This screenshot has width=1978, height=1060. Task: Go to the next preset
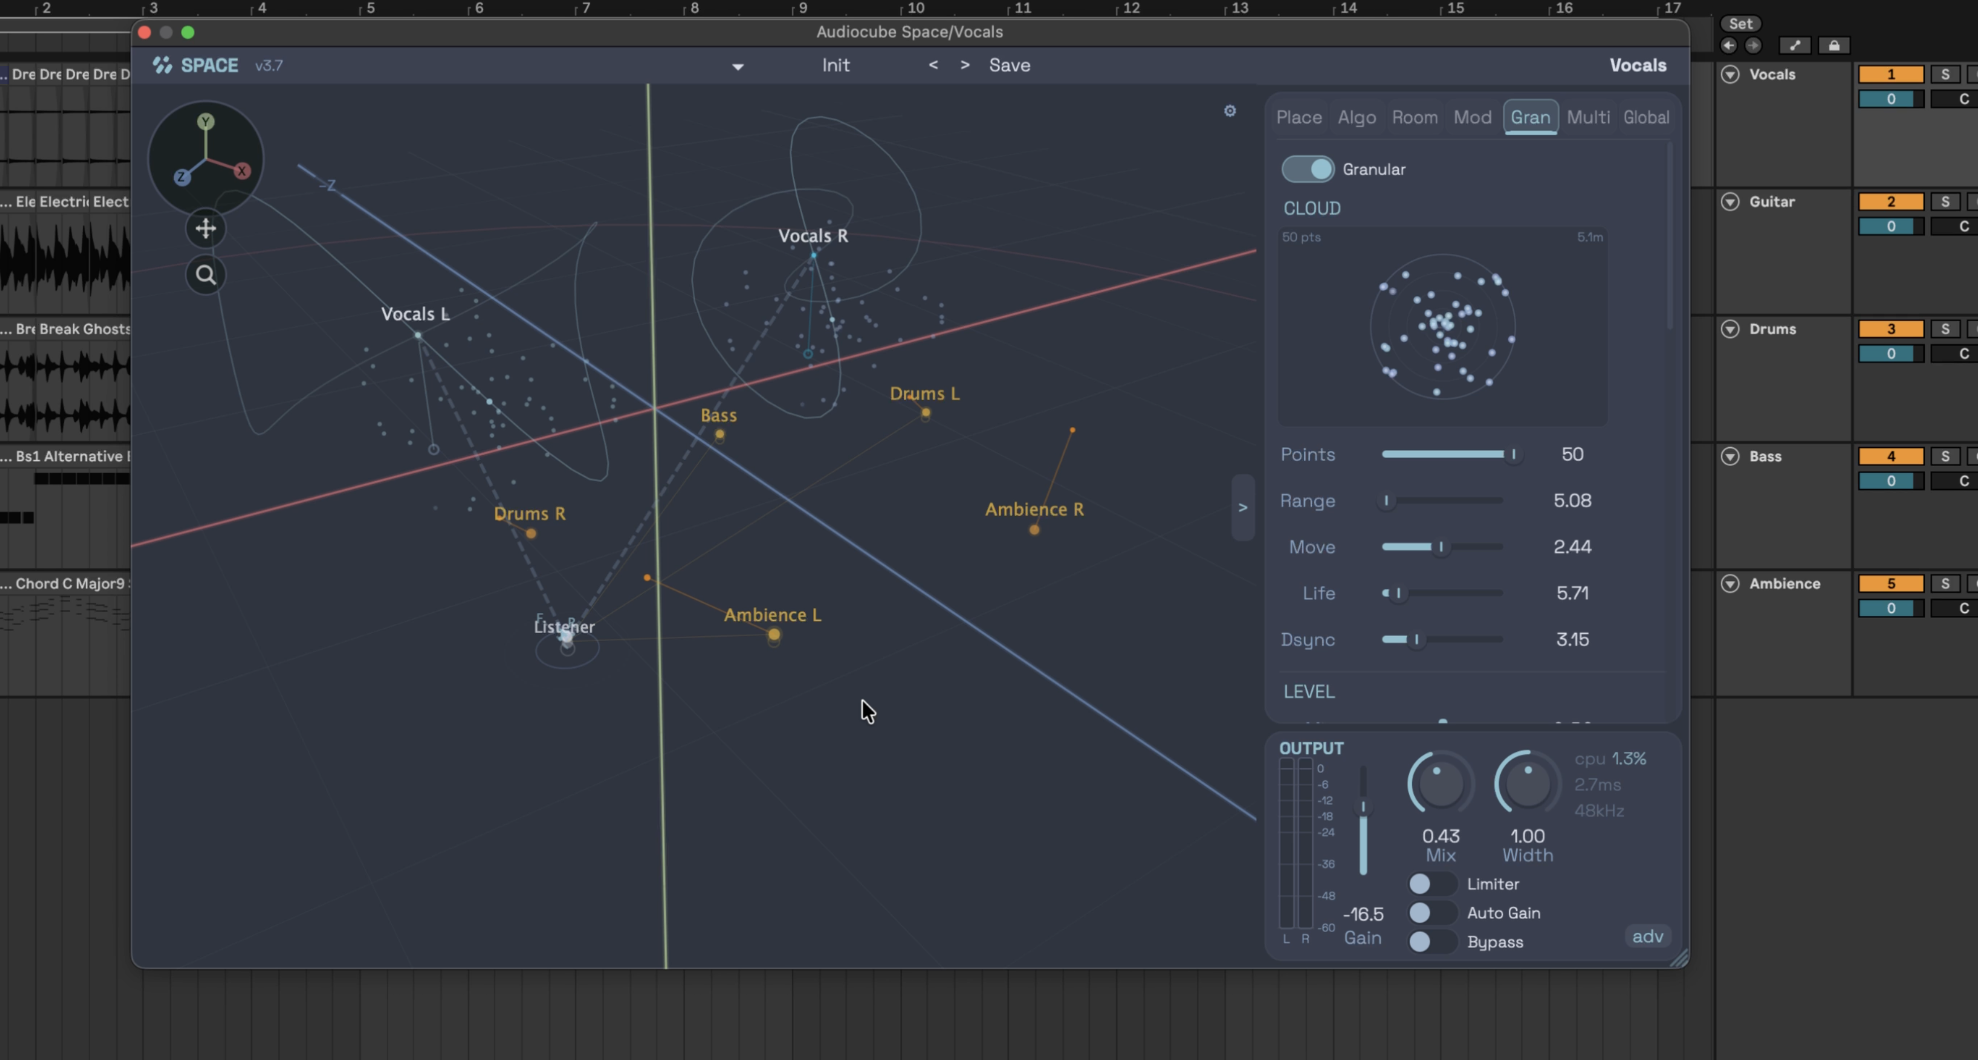[965, 65]
